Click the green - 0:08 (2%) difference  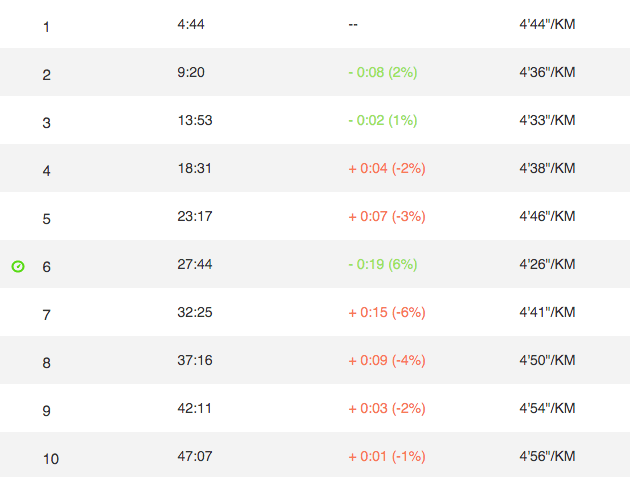[x=382, y=72]
